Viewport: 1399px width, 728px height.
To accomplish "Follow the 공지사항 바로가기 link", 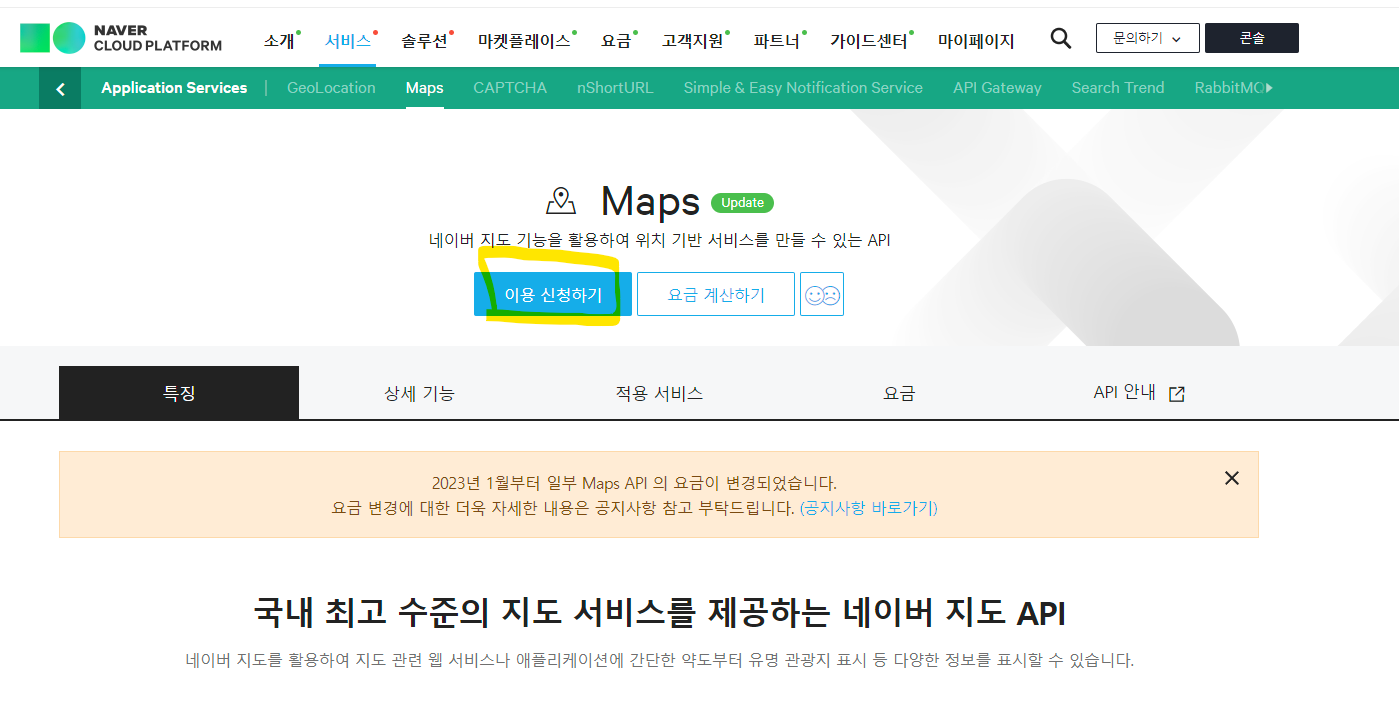I will (x=869, y=508).
